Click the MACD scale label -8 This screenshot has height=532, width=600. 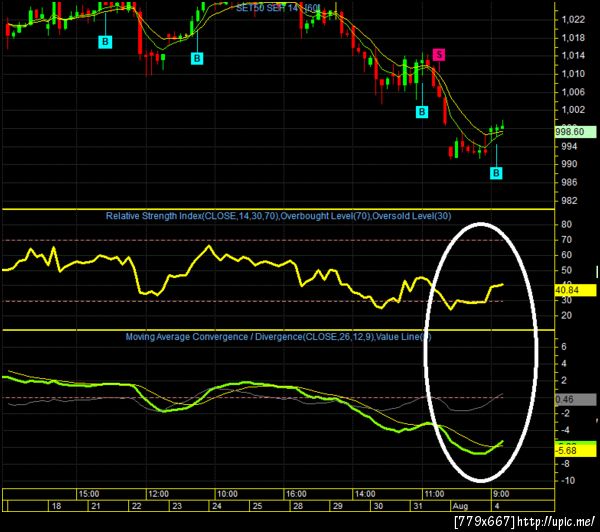565,464
